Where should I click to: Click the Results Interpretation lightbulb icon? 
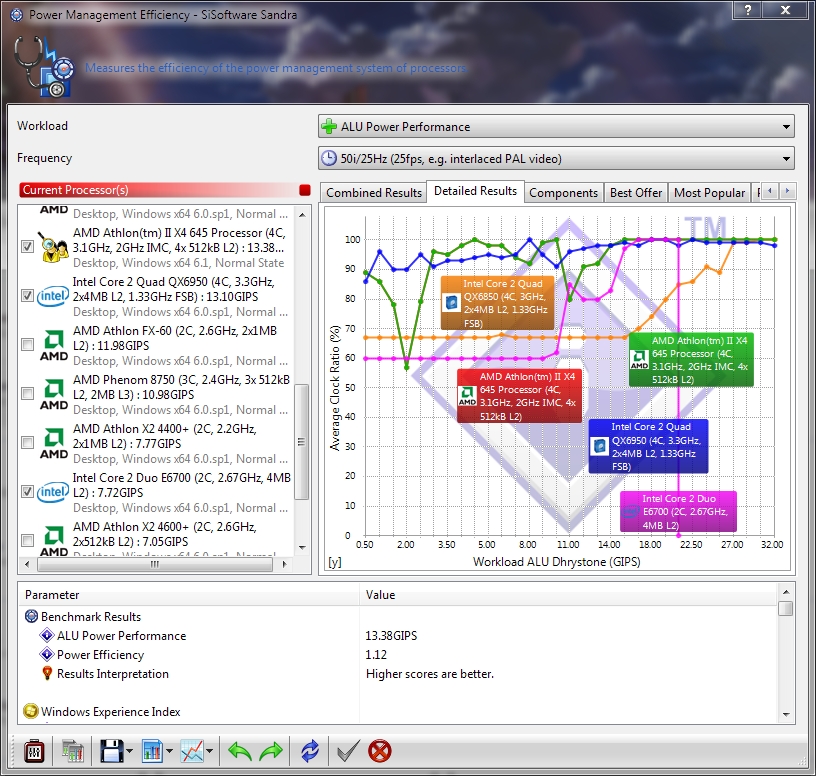coord(47,673)
